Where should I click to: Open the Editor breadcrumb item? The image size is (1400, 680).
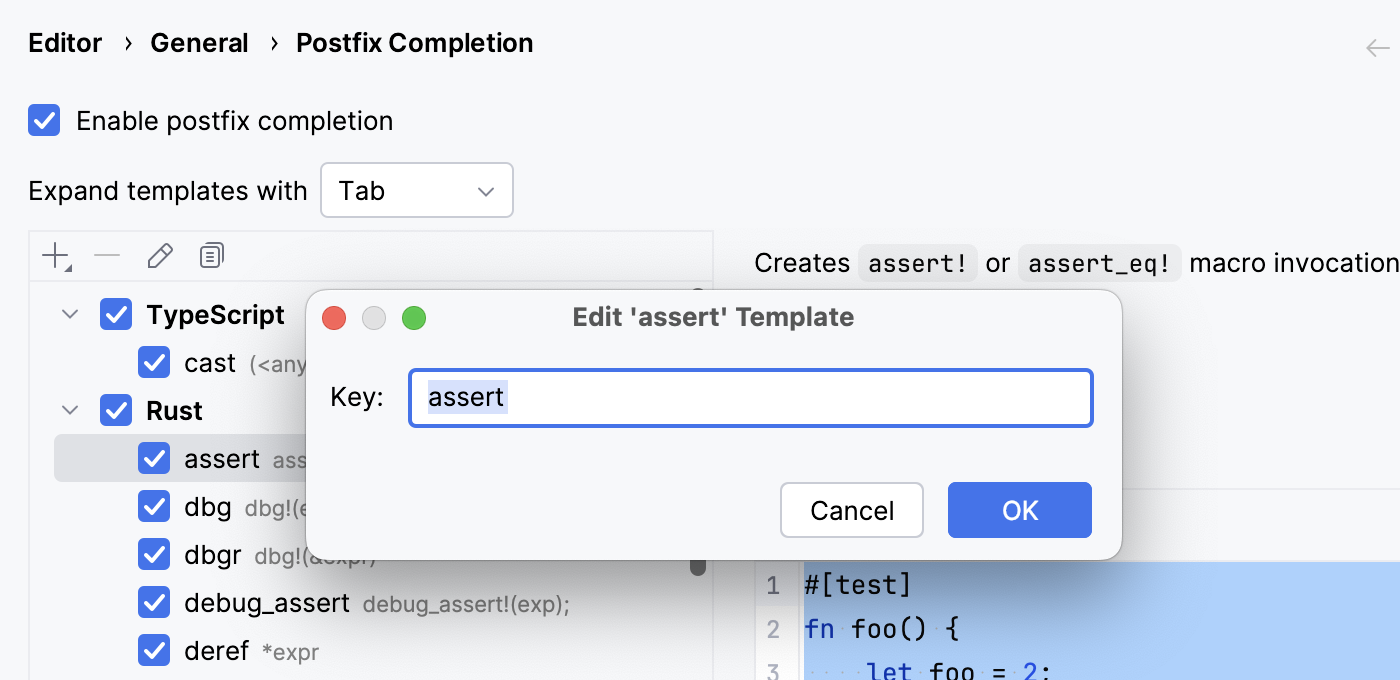pos(64,43)
